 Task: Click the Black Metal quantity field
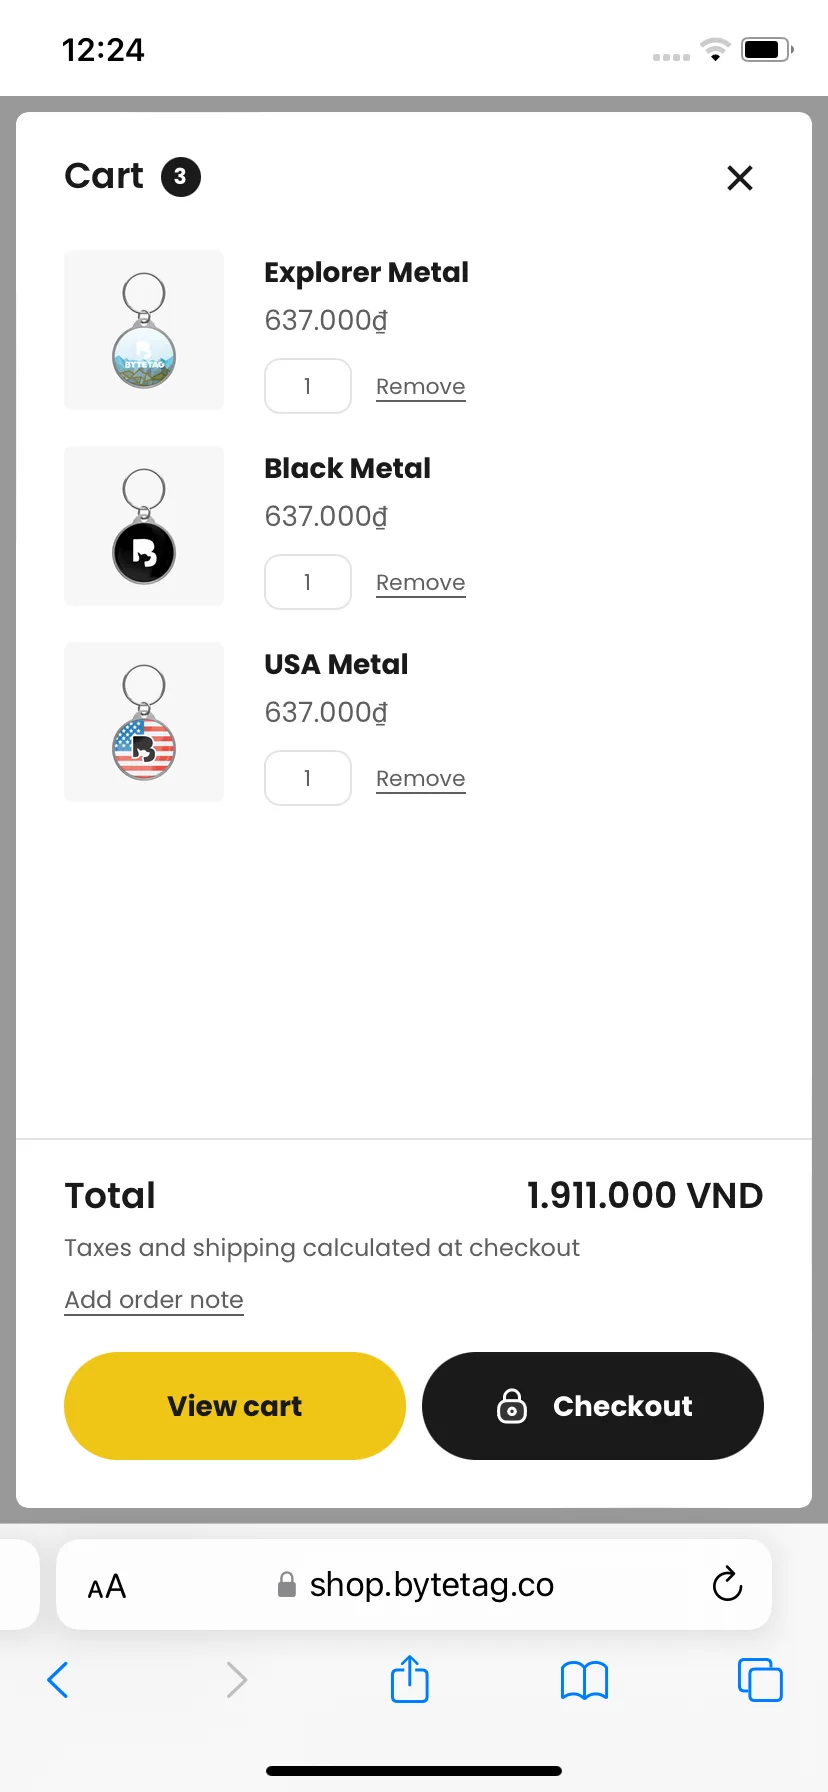click(308, 582)
